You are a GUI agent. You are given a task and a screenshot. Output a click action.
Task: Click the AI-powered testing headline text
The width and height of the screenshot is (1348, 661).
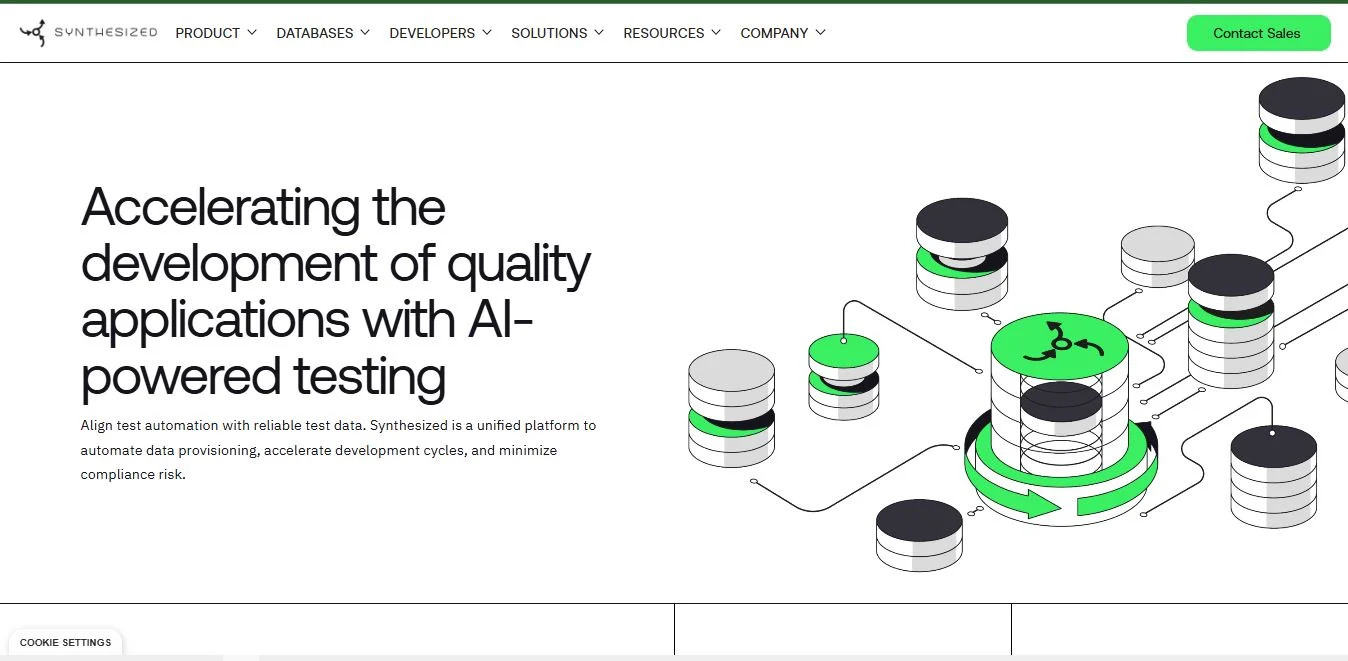tap(335, 292)
